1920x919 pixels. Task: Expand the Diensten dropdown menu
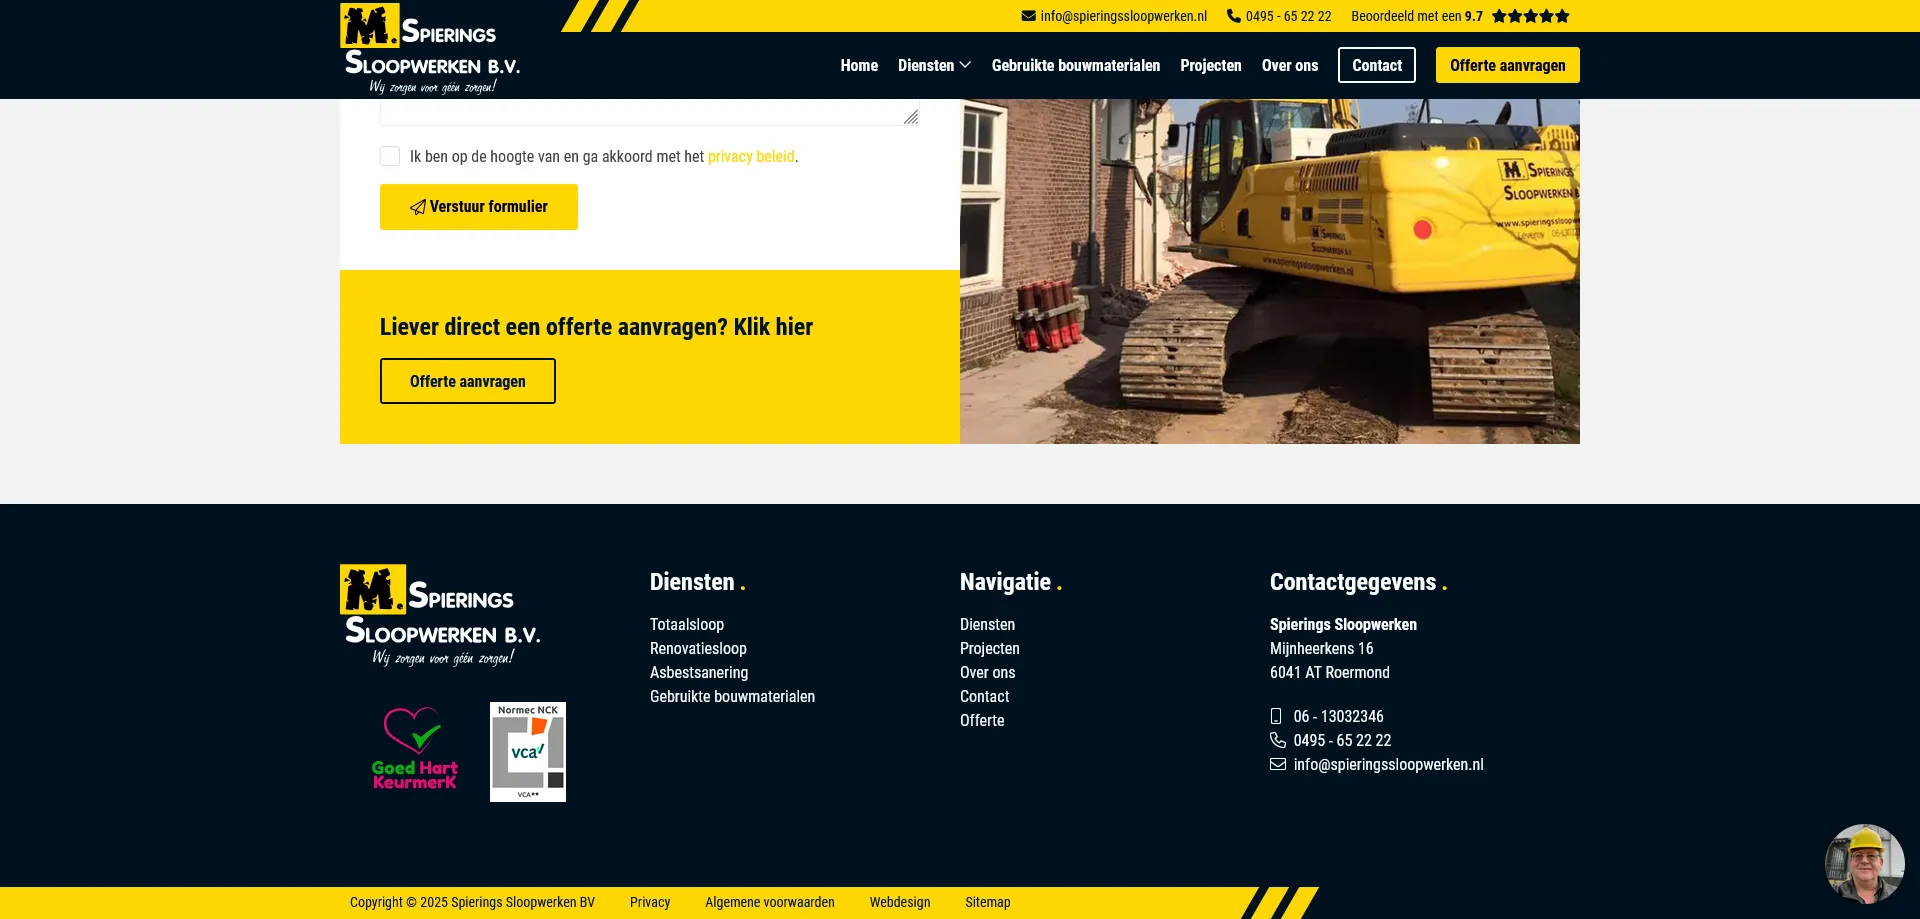(x=933, y=65)
